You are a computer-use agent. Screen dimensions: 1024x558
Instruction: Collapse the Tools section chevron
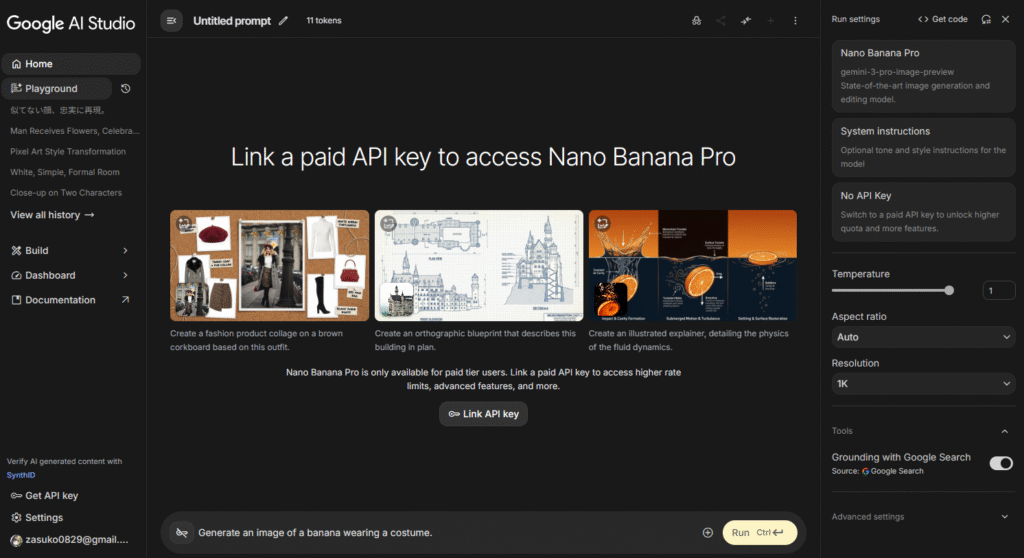[x=1005, y=431]
